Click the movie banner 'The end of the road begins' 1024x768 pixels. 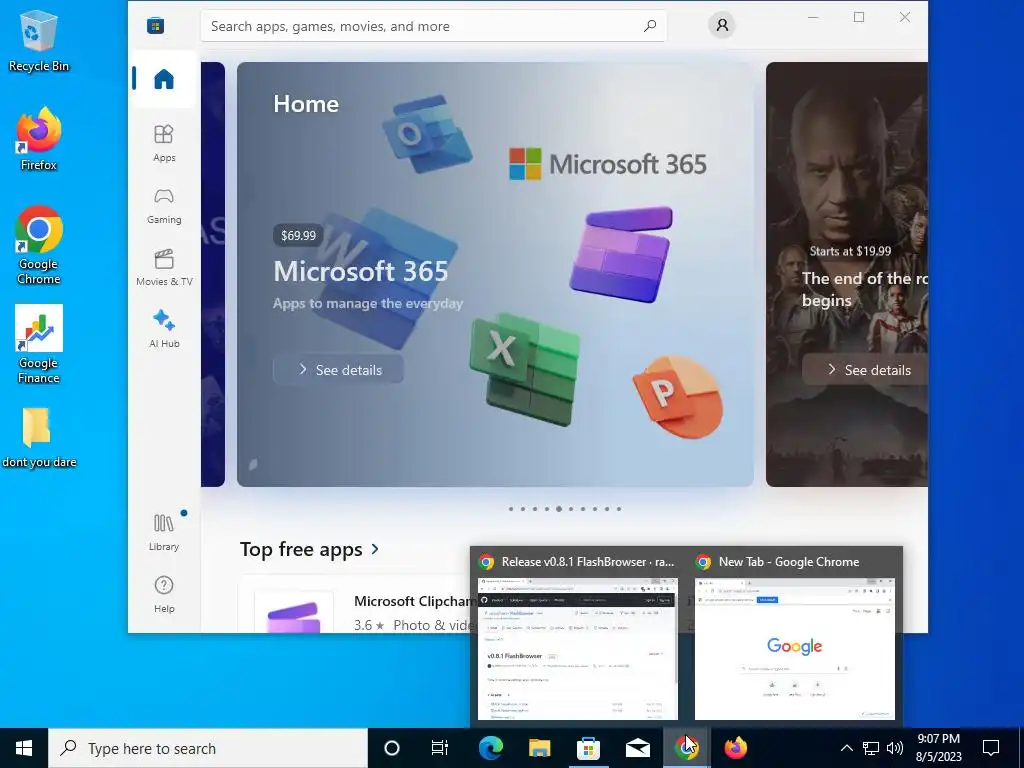pos(846,274)
